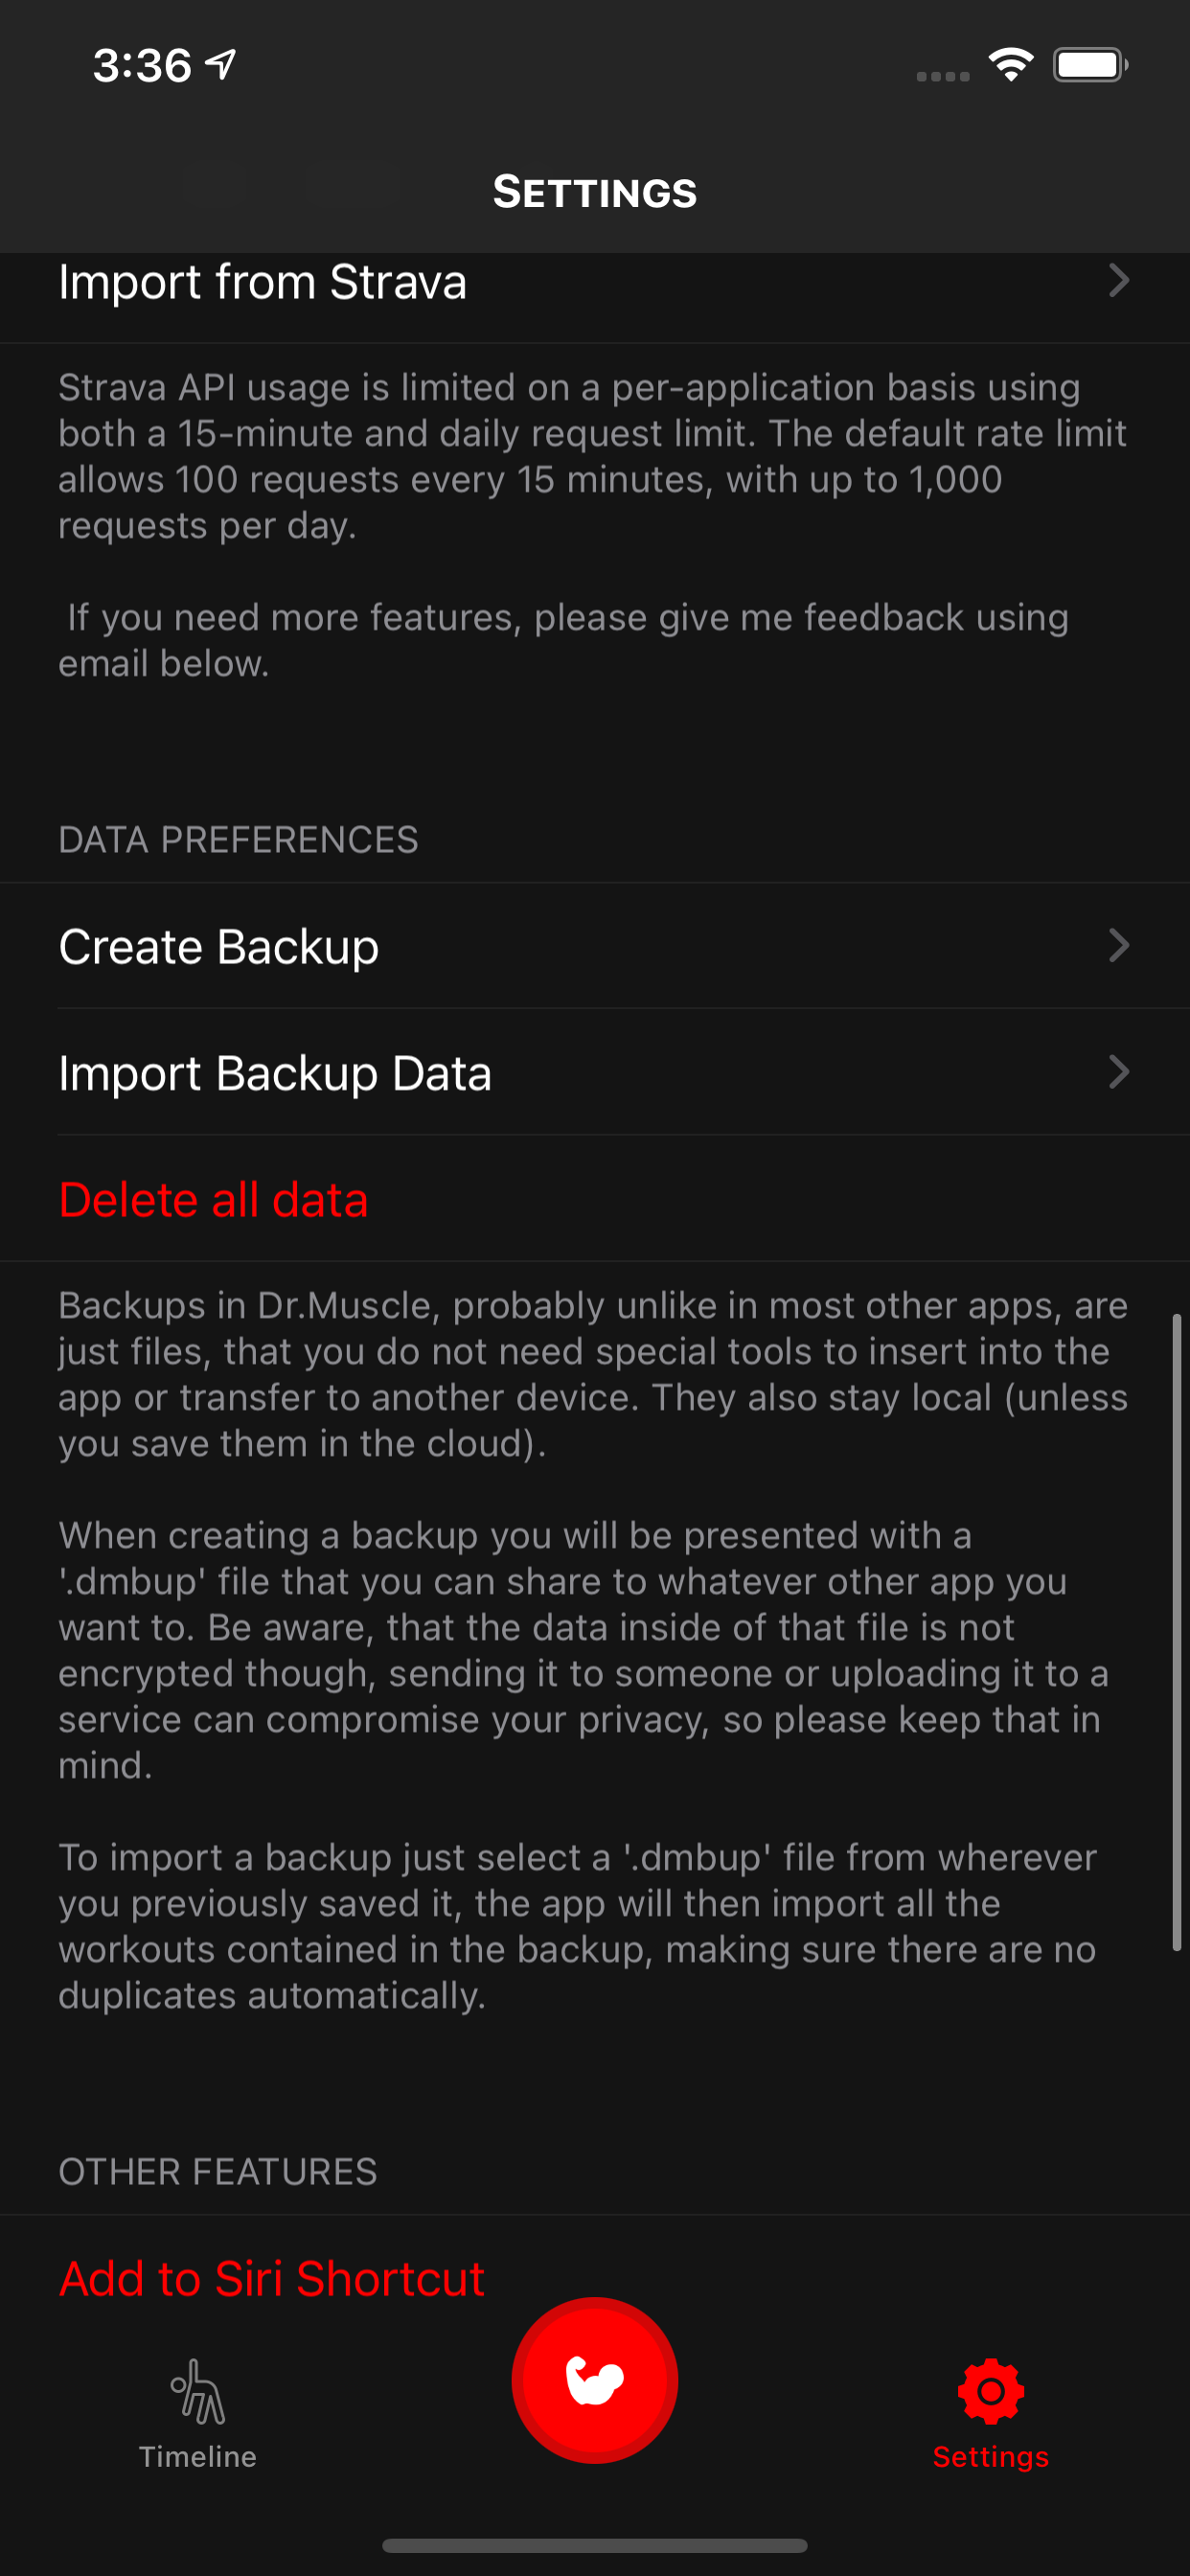Viewport: 1190px width, 2576px height.
Task: Tap the battery indicator icon
Action: [x=1090, y=65]
